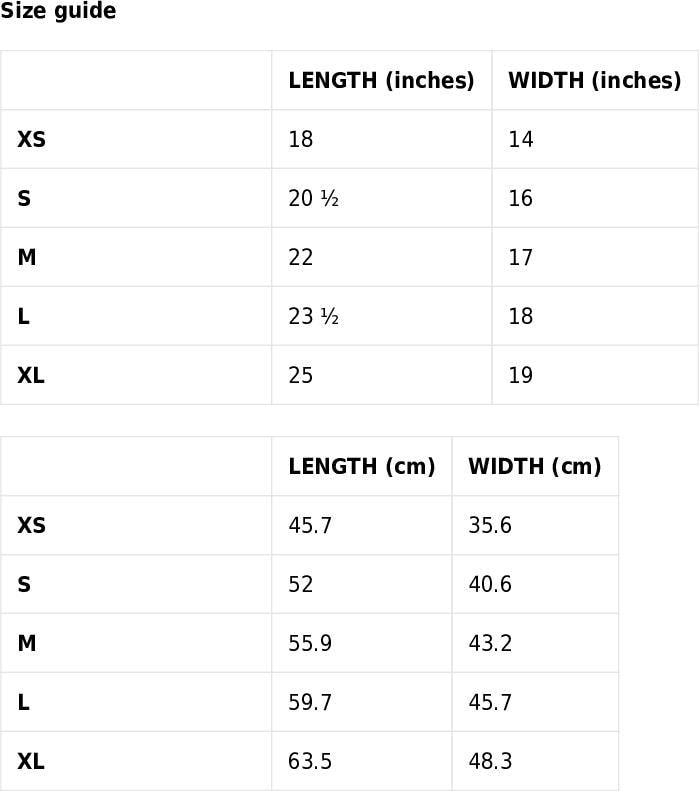Click the cm width value 35.6
This screenshot has height=791, width=699.
point(490,526)
